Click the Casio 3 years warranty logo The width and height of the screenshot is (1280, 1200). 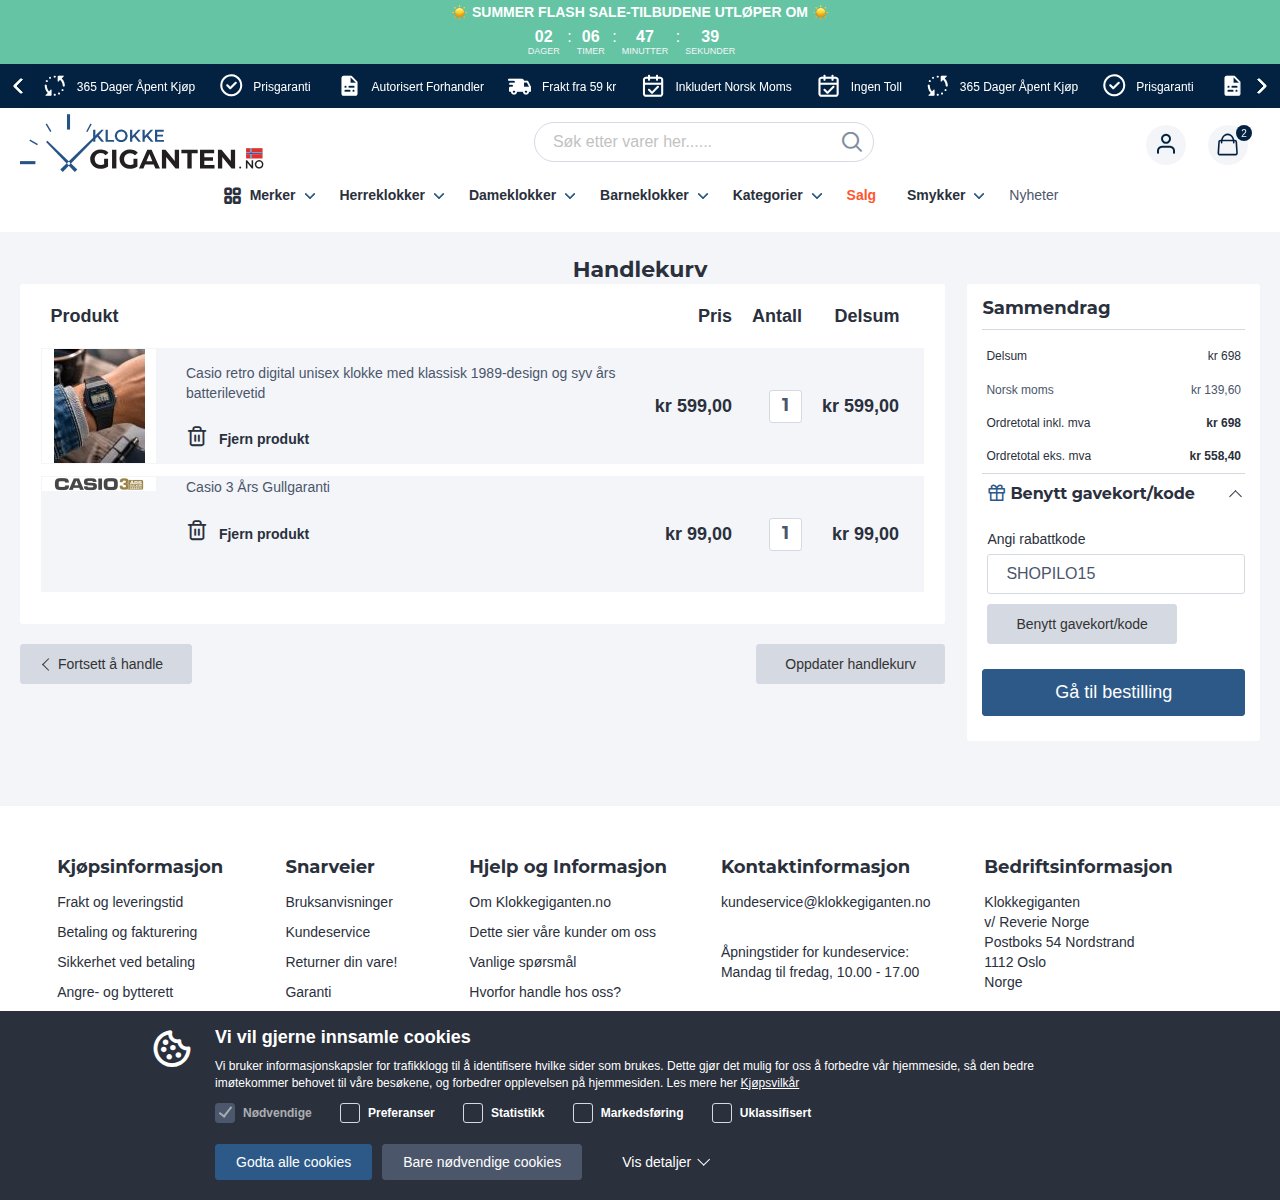point(99,484)
